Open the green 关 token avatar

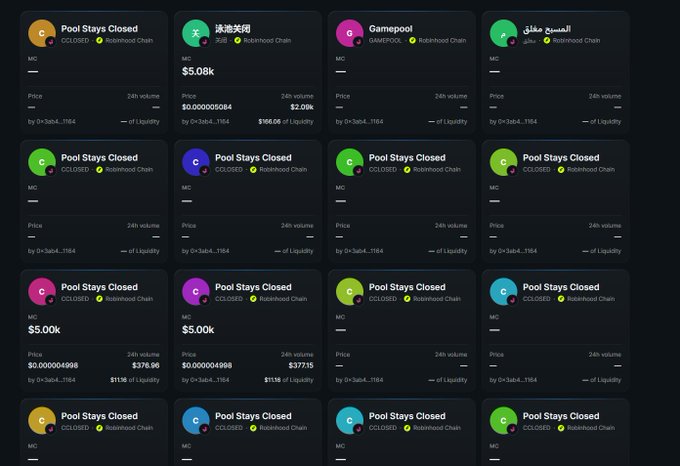[196, 33]
